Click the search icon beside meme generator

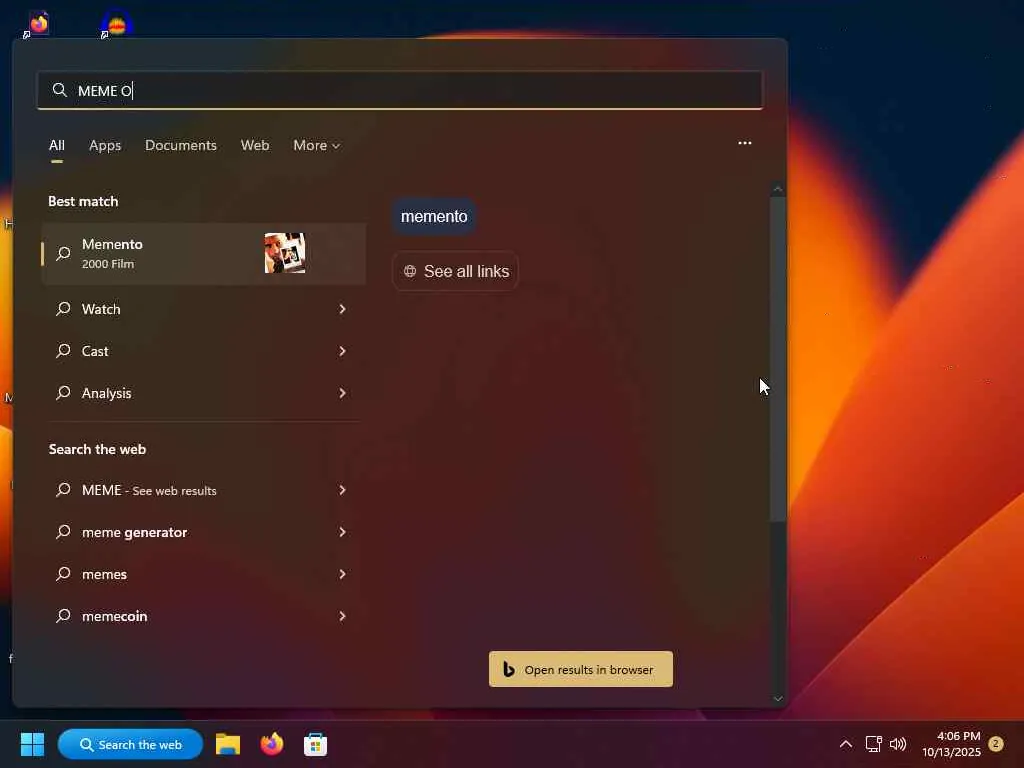tap(63, 532)
